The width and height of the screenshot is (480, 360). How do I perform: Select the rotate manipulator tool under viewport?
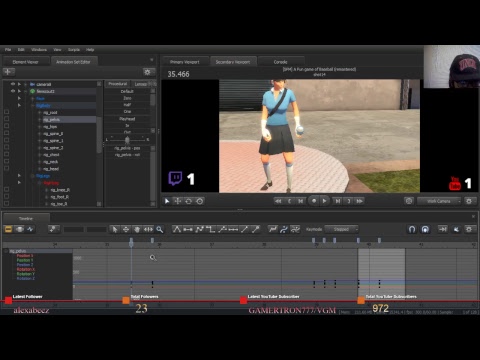[x=189, y=201]
